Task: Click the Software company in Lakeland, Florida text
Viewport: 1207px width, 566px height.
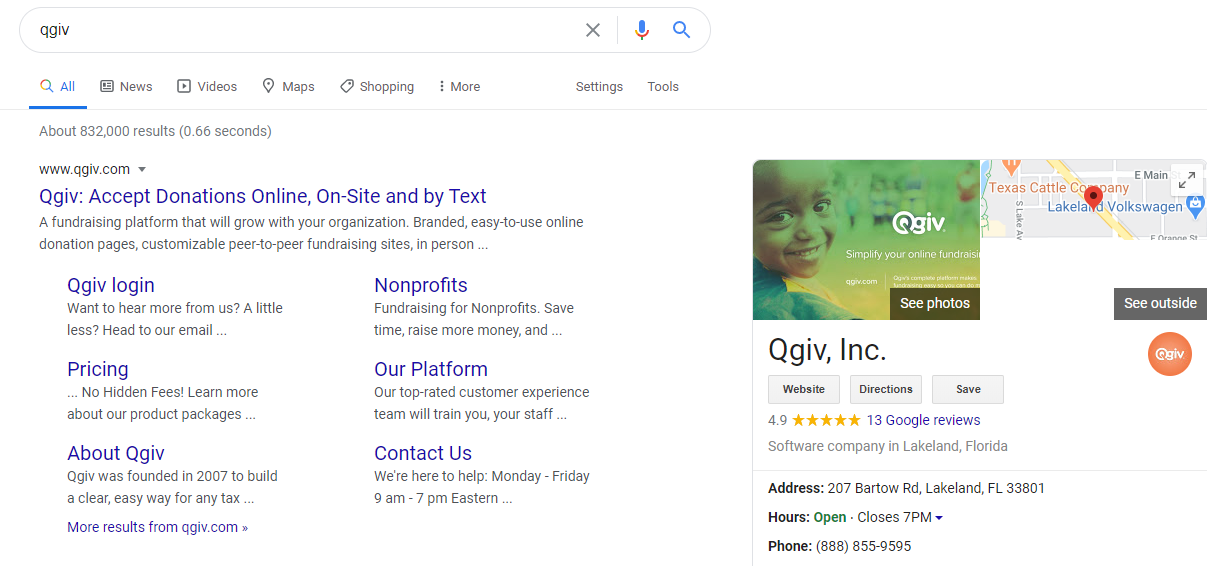Action: tap(888, 446)
